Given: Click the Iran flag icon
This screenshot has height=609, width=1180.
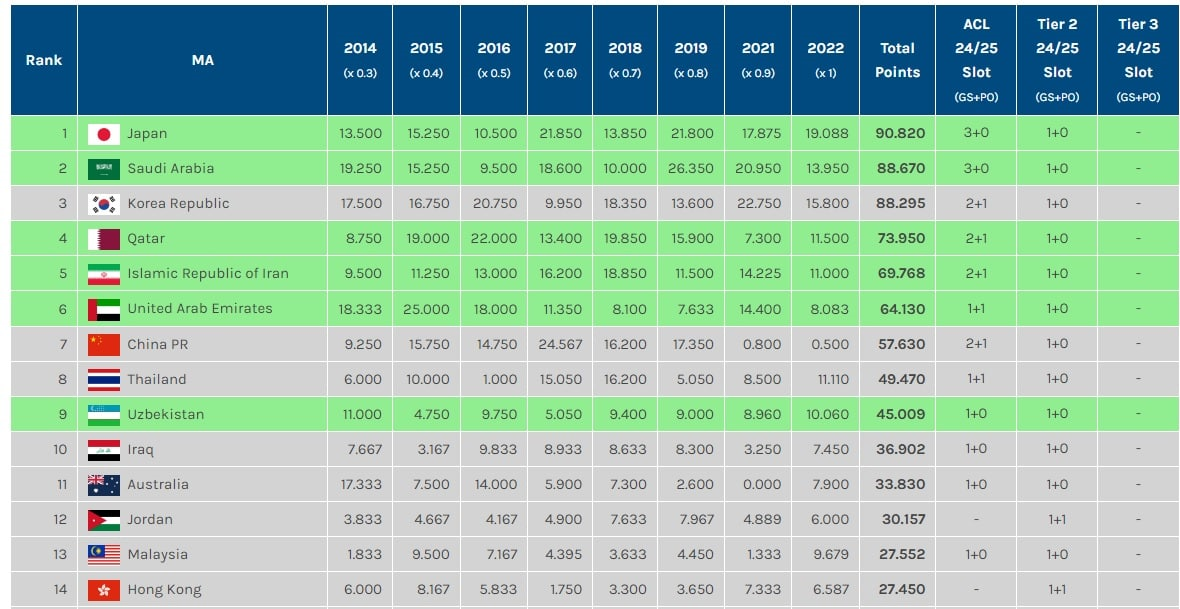Looking at the screenshot, I should tap(104, 274).
